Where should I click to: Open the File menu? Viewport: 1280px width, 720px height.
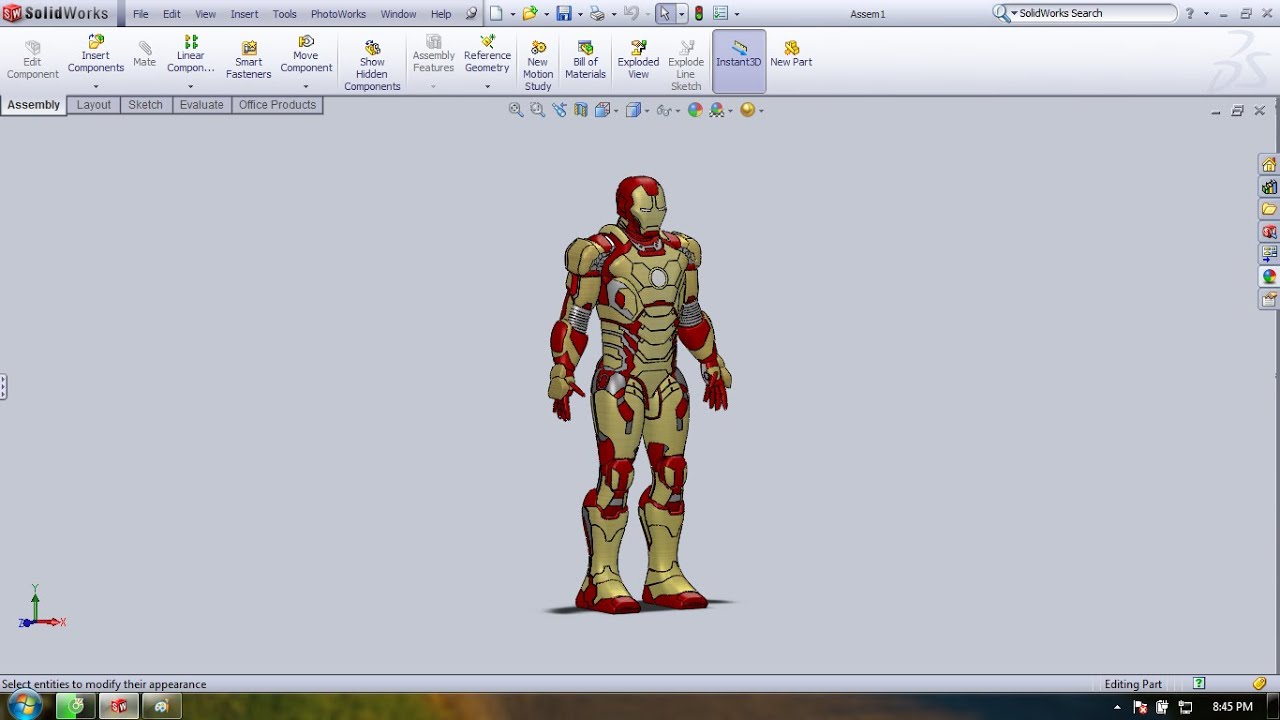[x=141, y=14]
